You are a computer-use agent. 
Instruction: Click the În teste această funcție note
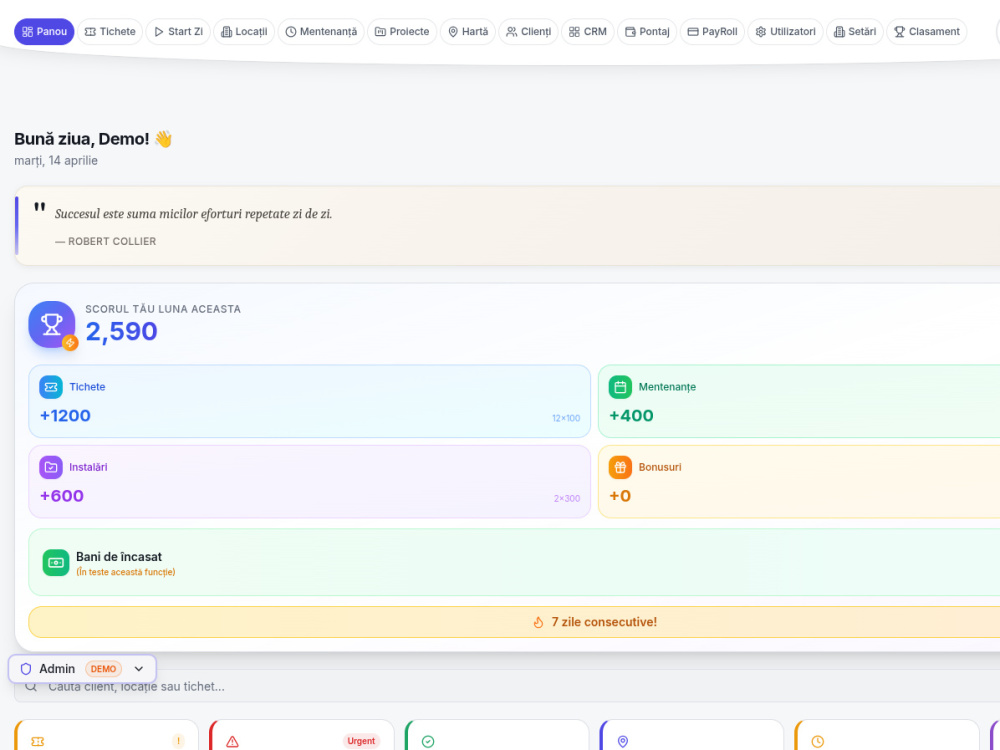coord(126,572)
